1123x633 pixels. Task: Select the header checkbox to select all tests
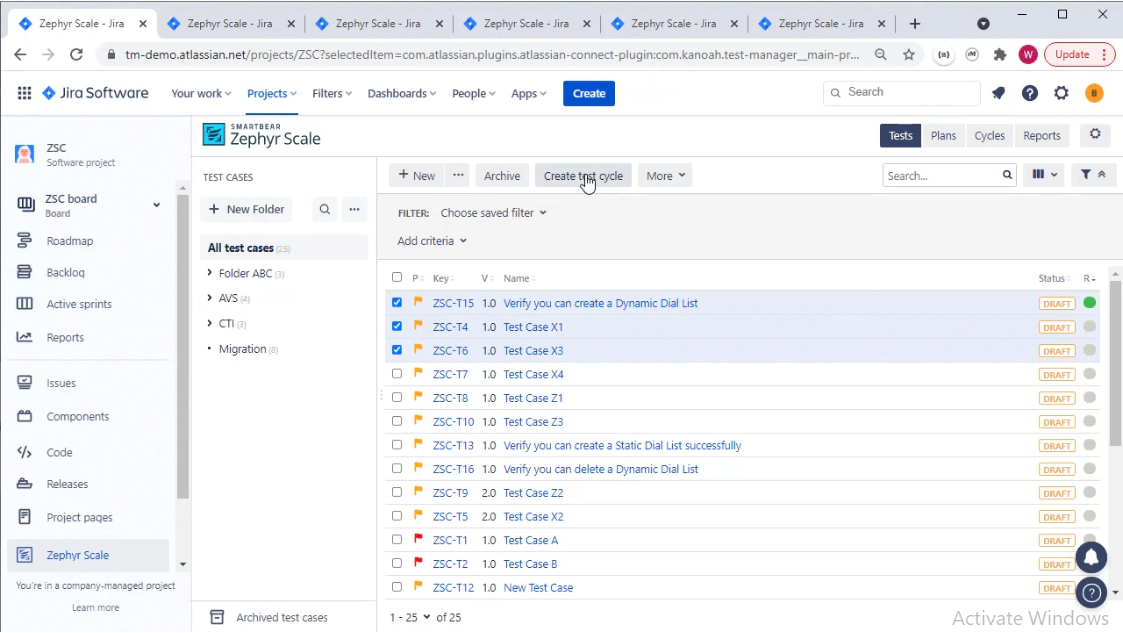pos(397,278)
